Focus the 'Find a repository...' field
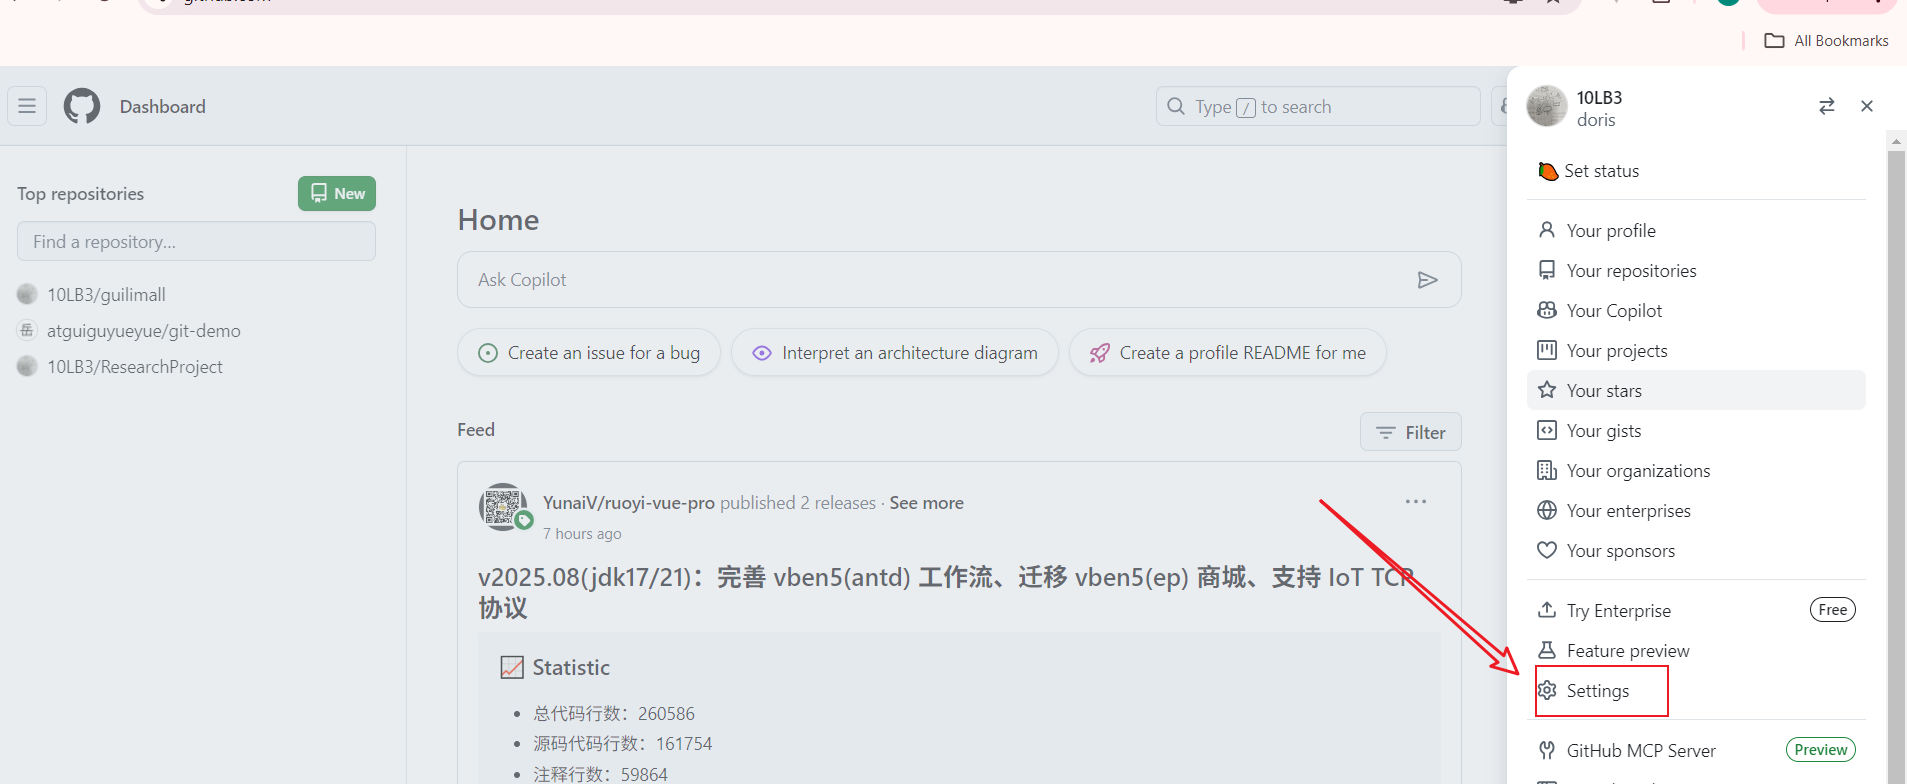 click(196, 241)
